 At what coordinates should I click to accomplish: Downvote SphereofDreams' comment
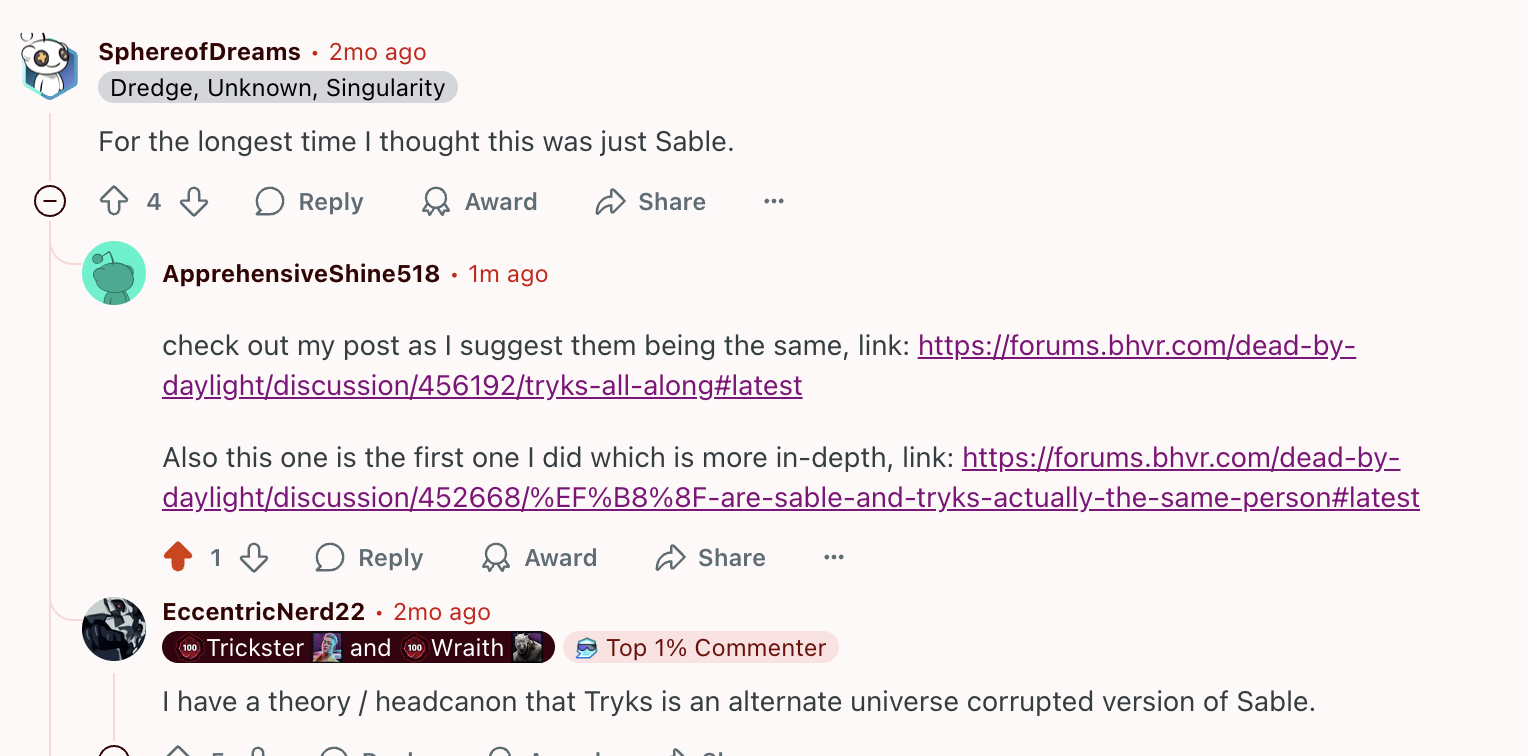pos(194,201)
